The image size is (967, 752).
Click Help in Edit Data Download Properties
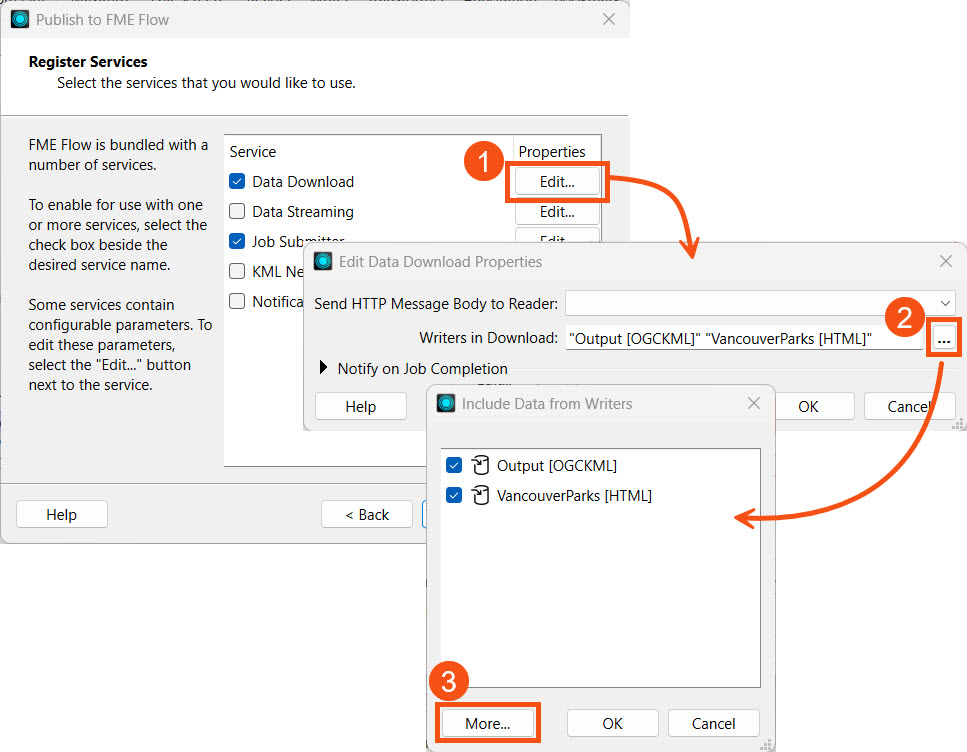point(360,406)
